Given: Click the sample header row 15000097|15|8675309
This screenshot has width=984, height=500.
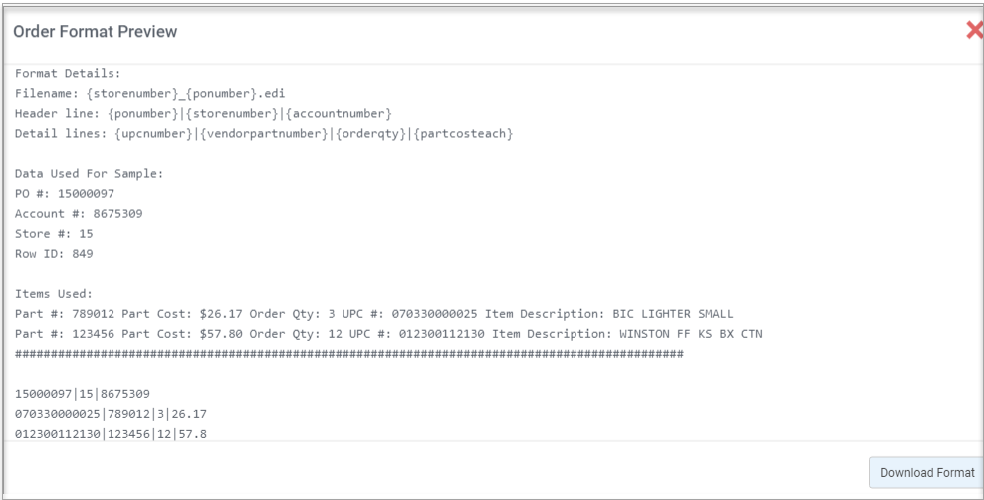Looking at the screenshot, I should click(x=82, y=394).
